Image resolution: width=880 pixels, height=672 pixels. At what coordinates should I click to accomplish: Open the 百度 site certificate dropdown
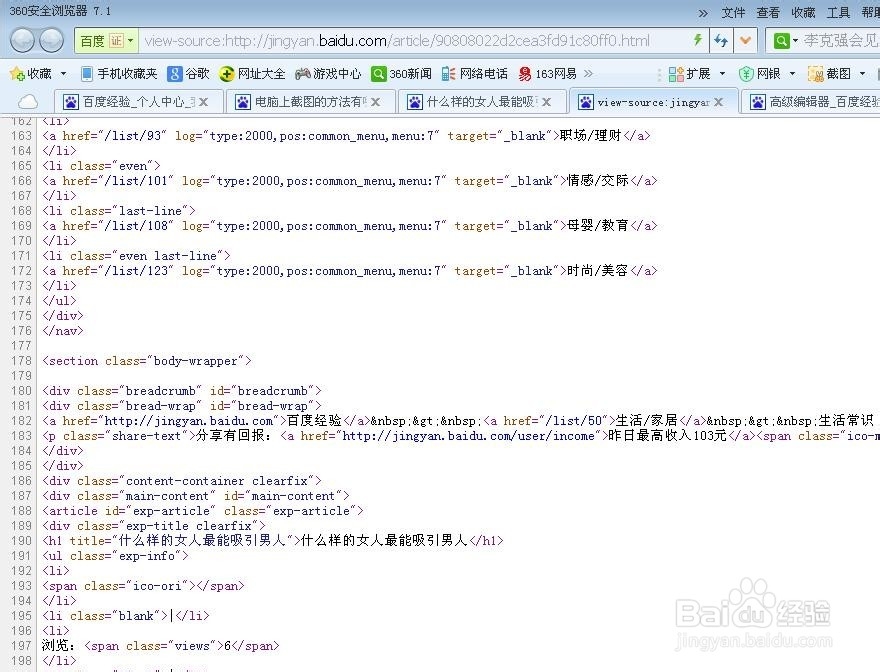106,41
